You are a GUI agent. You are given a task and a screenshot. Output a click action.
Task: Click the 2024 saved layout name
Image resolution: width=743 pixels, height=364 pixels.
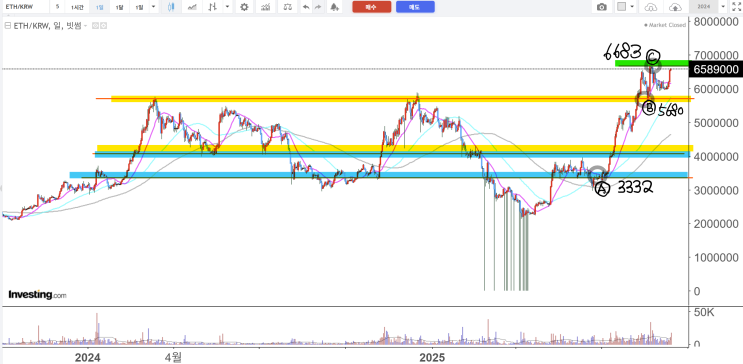[x=703, y=7]
